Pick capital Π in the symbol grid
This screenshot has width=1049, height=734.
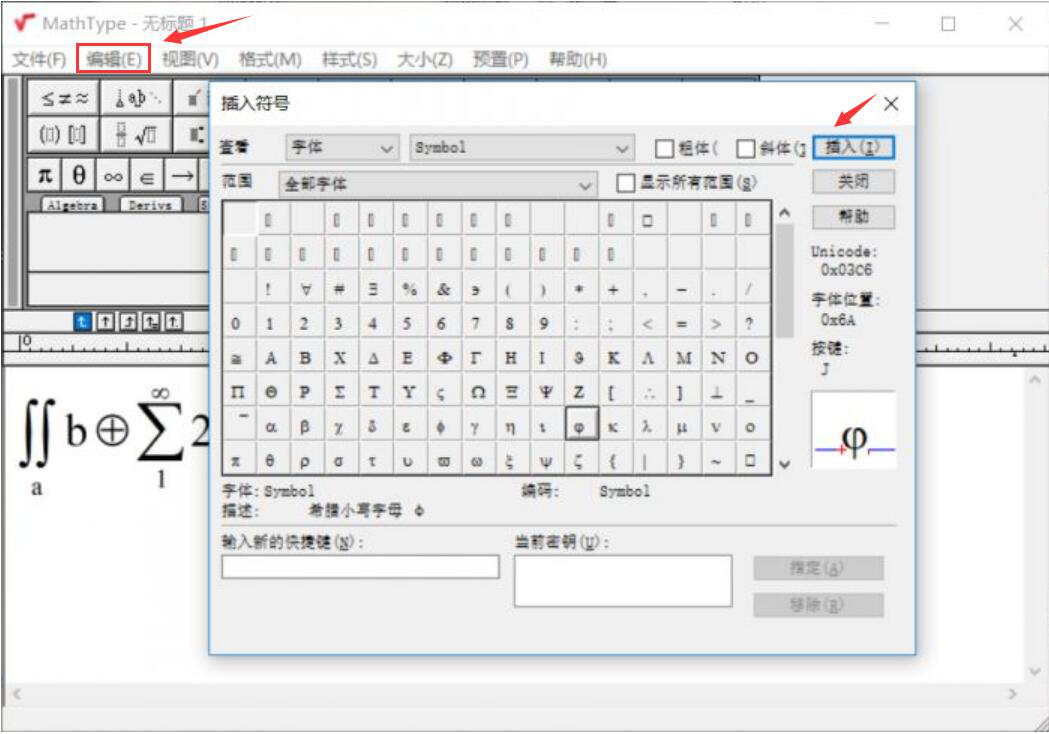click(237, 392)
